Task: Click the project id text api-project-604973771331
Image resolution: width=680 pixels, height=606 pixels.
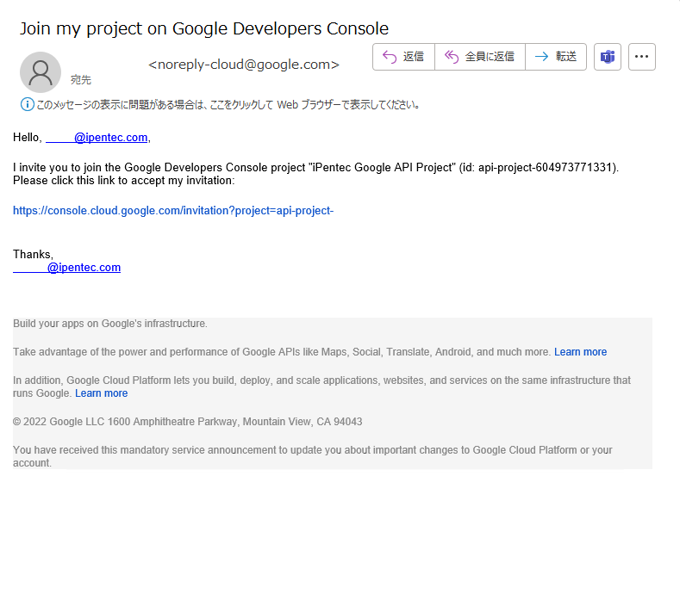Action: [x=546, y=167]
